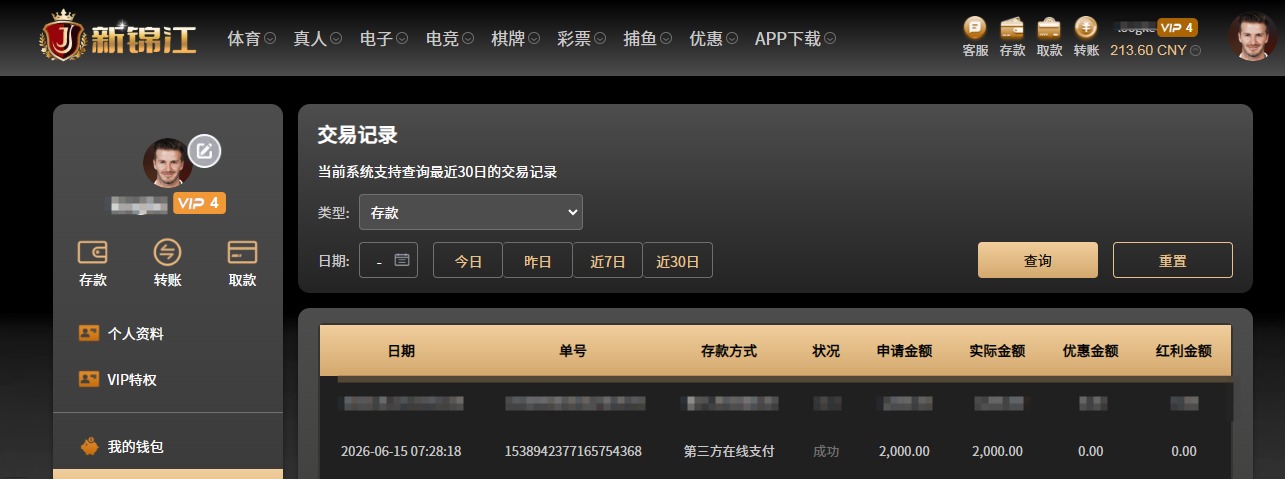Click the 优惠金额 column header
Viewport: 1285px width, 479px height.
[x=1090, y=351]
